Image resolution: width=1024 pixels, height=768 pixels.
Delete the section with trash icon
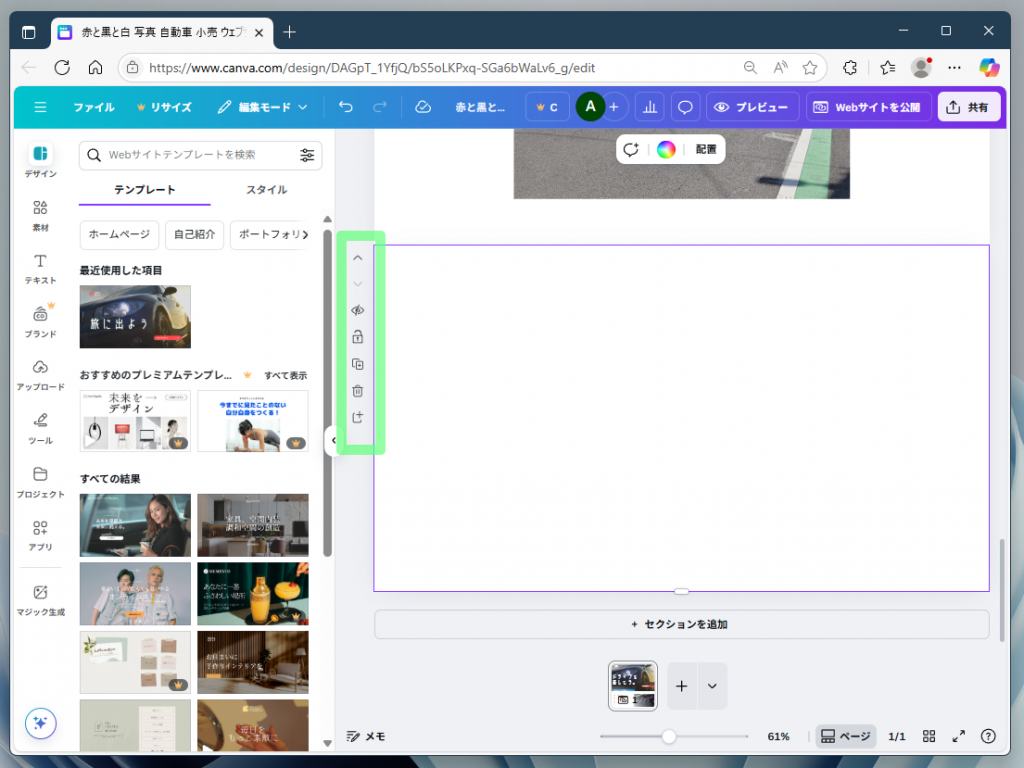[x=358, y=391]
